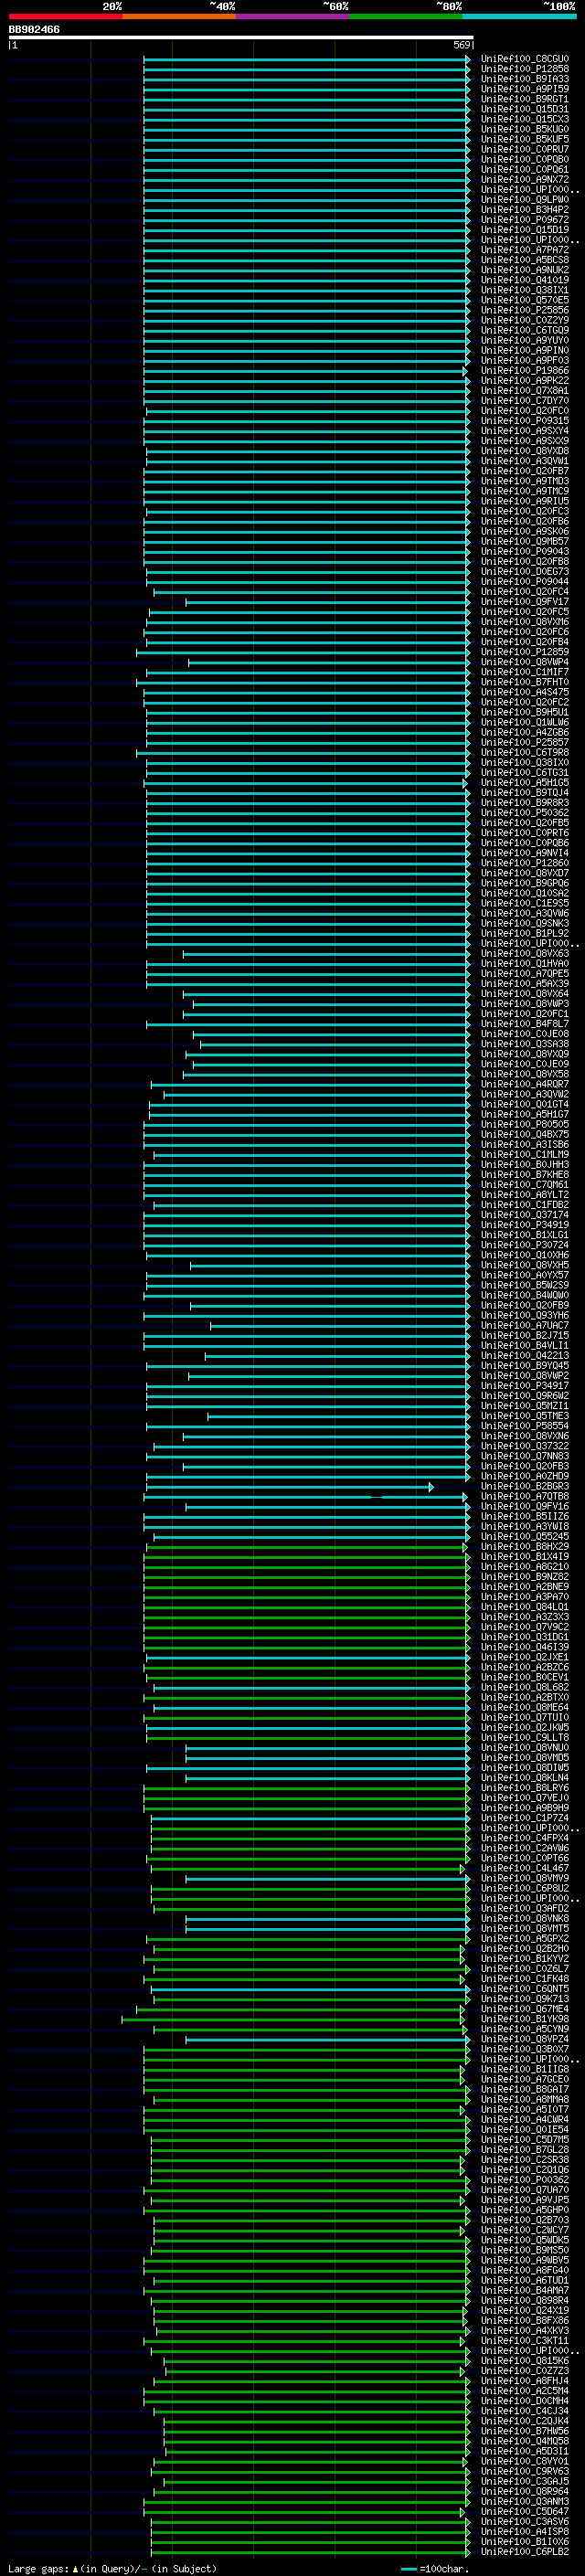Image resolution: width=585 pixels, height=2576 pixels.
Task: Click the white BB902466 query sequence bar
Action: pyautogui.click(x=241, y=37)
